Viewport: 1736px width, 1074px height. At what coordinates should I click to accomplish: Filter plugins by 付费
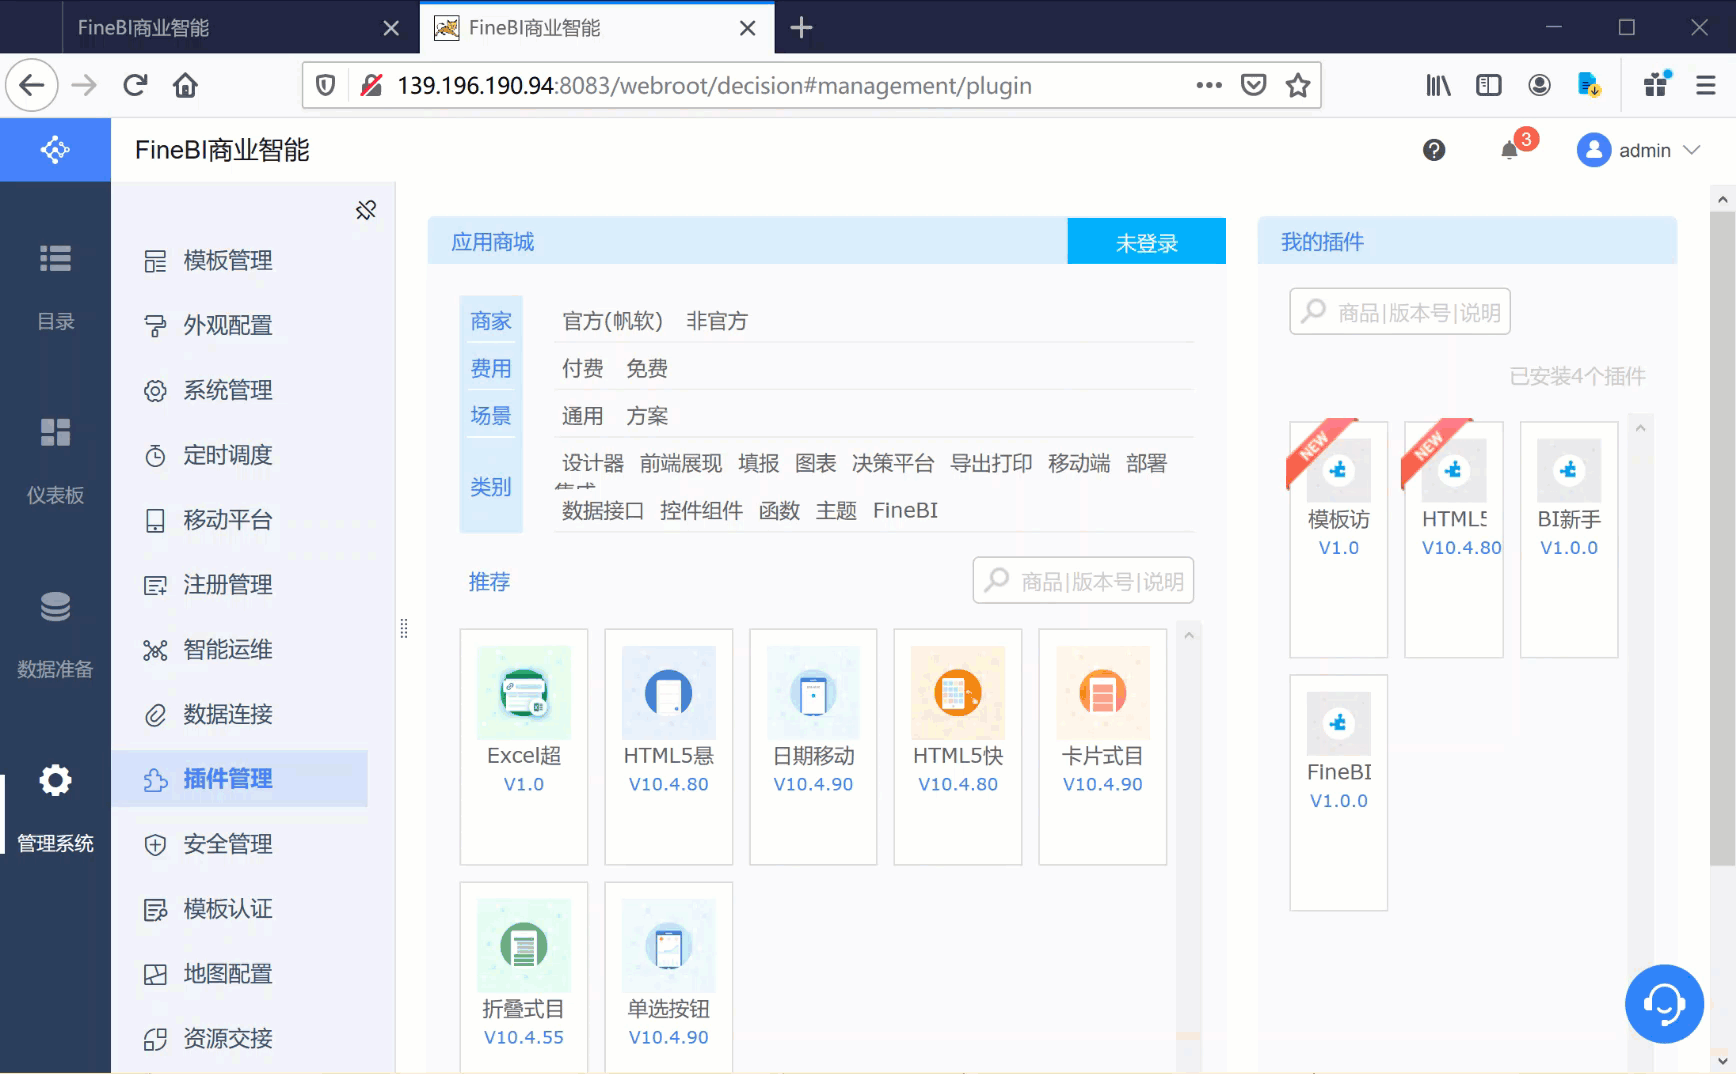point(583,368)
